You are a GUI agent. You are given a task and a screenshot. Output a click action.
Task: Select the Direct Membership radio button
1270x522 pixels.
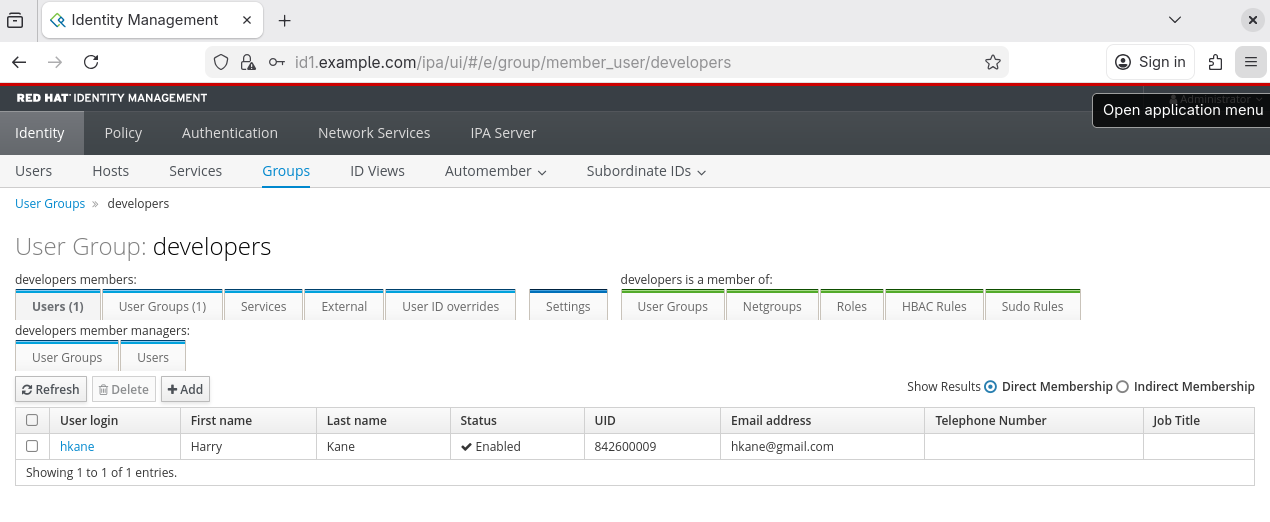tap(991, 386)
